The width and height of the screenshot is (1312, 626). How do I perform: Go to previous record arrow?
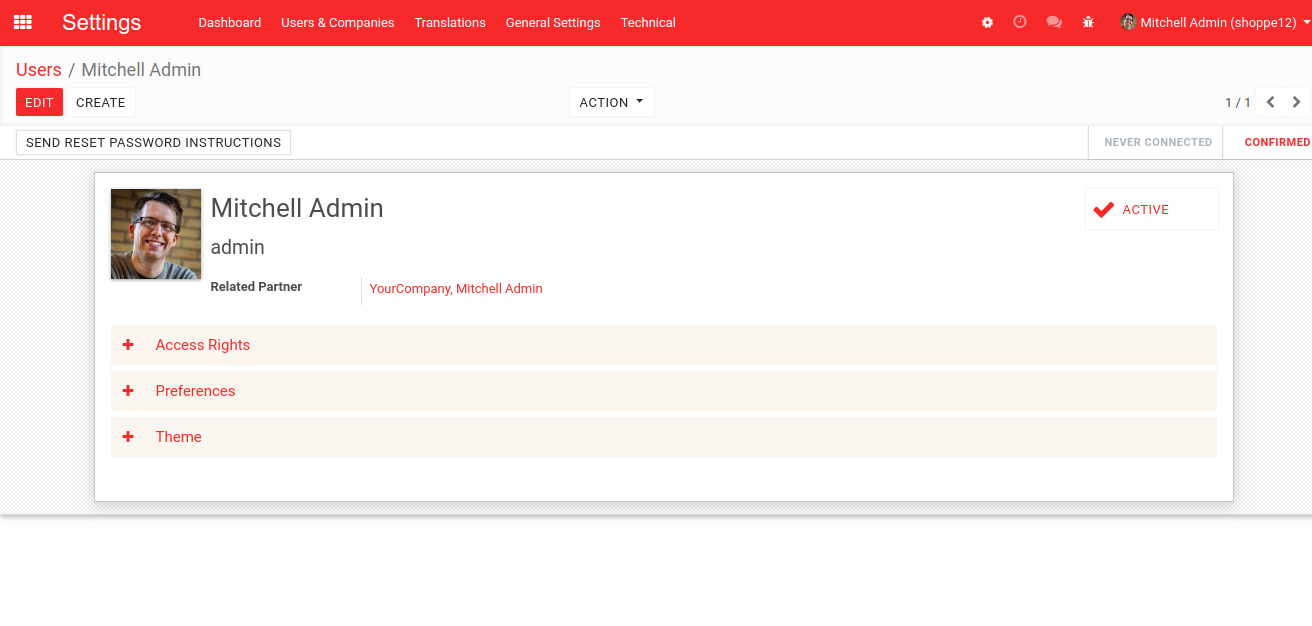coord(1270,102)
